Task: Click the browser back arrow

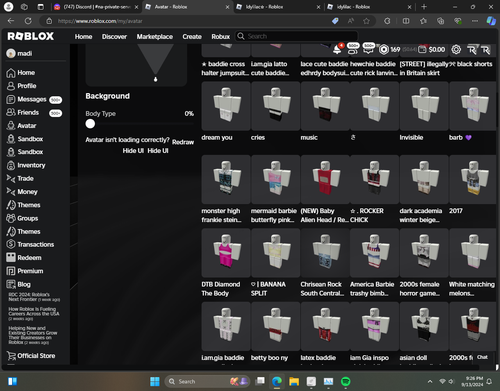Action: click(x=11, y=21)
